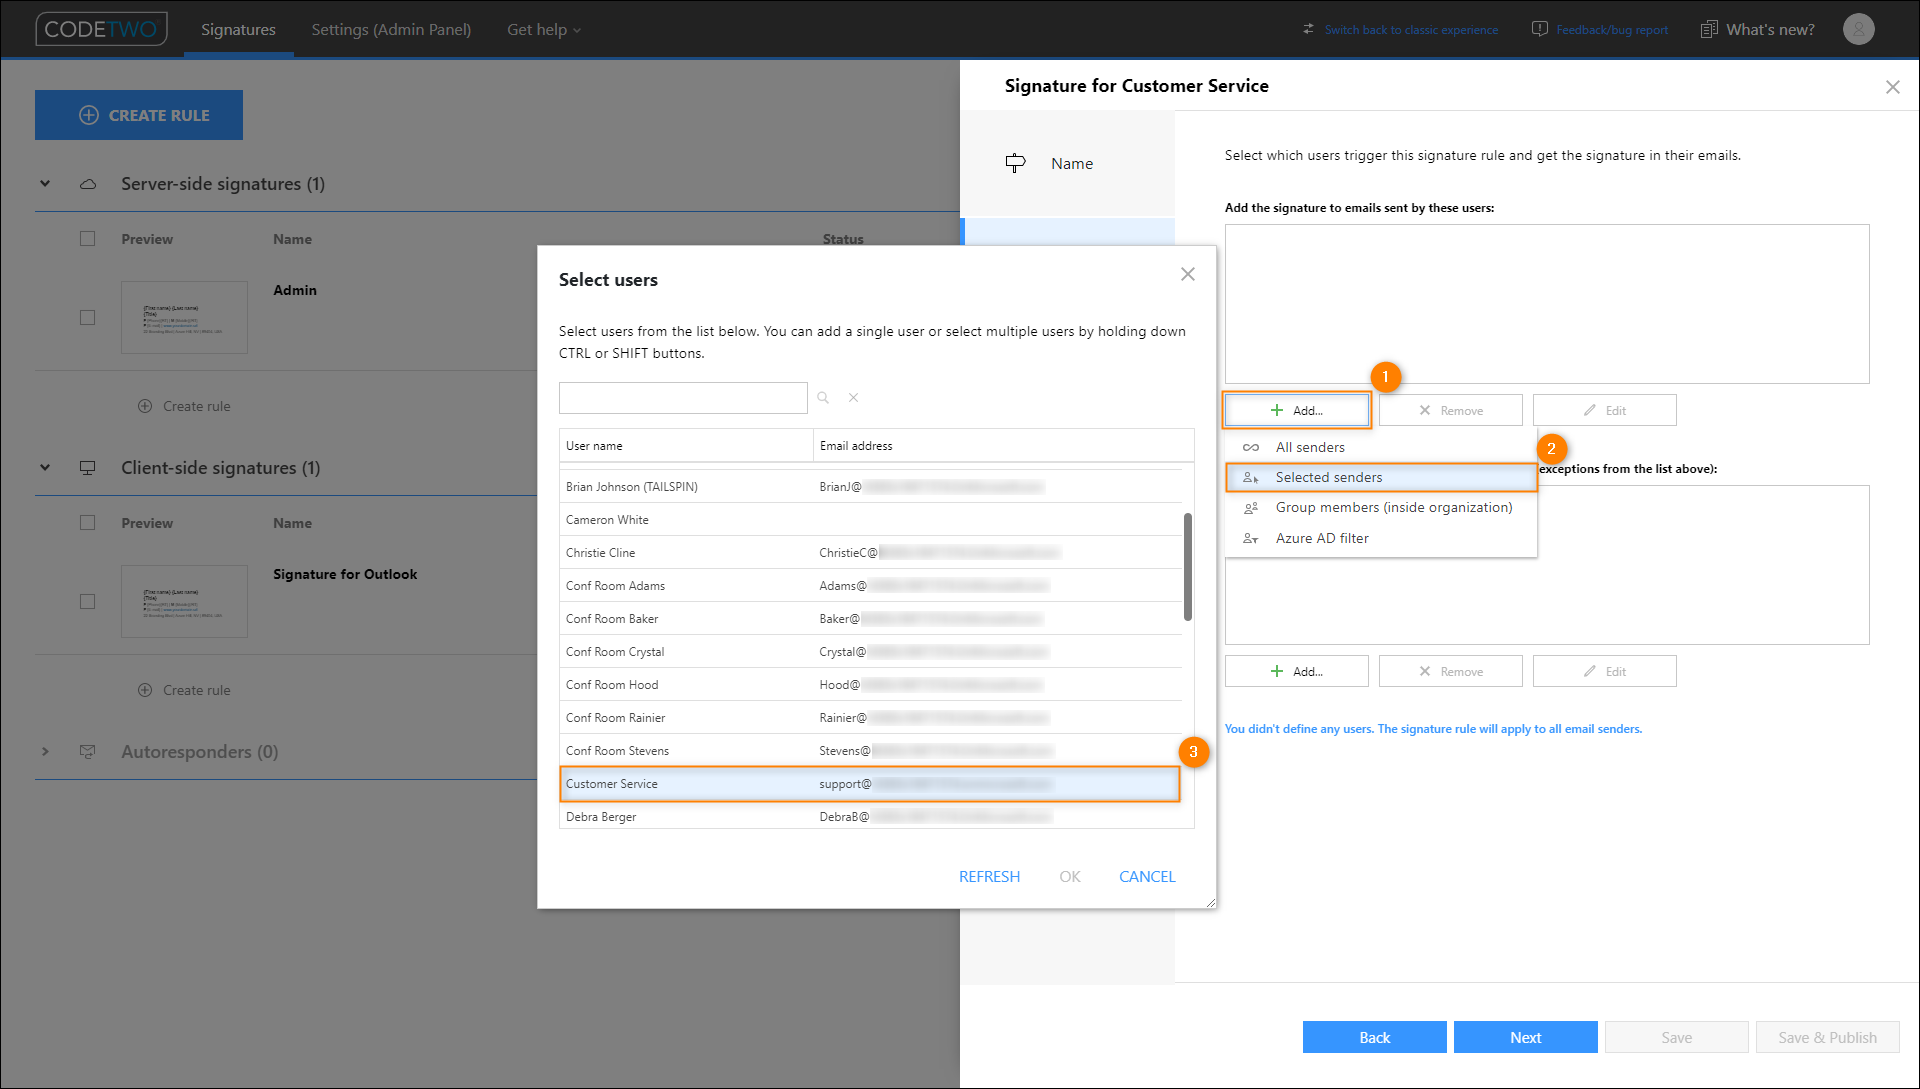Open the Admin signature preview thumbnail
Image resolution: width=1920 pixels, height=1089 pixels.
coord(184,317)
